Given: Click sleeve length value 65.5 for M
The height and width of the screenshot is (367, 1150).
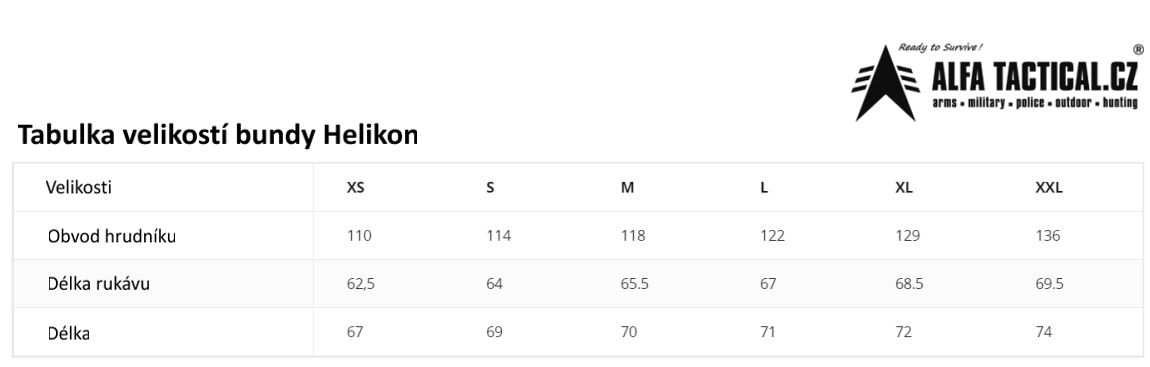Looking at the screenshot, I should [x=634, y=284].
